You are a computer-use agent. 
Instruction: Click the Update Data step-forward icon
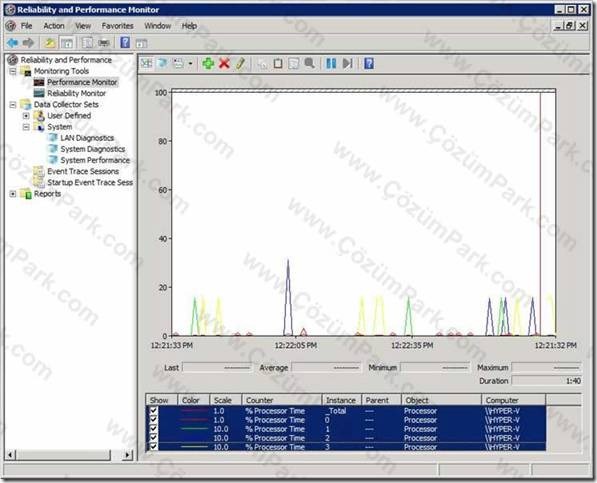(347, 63)
